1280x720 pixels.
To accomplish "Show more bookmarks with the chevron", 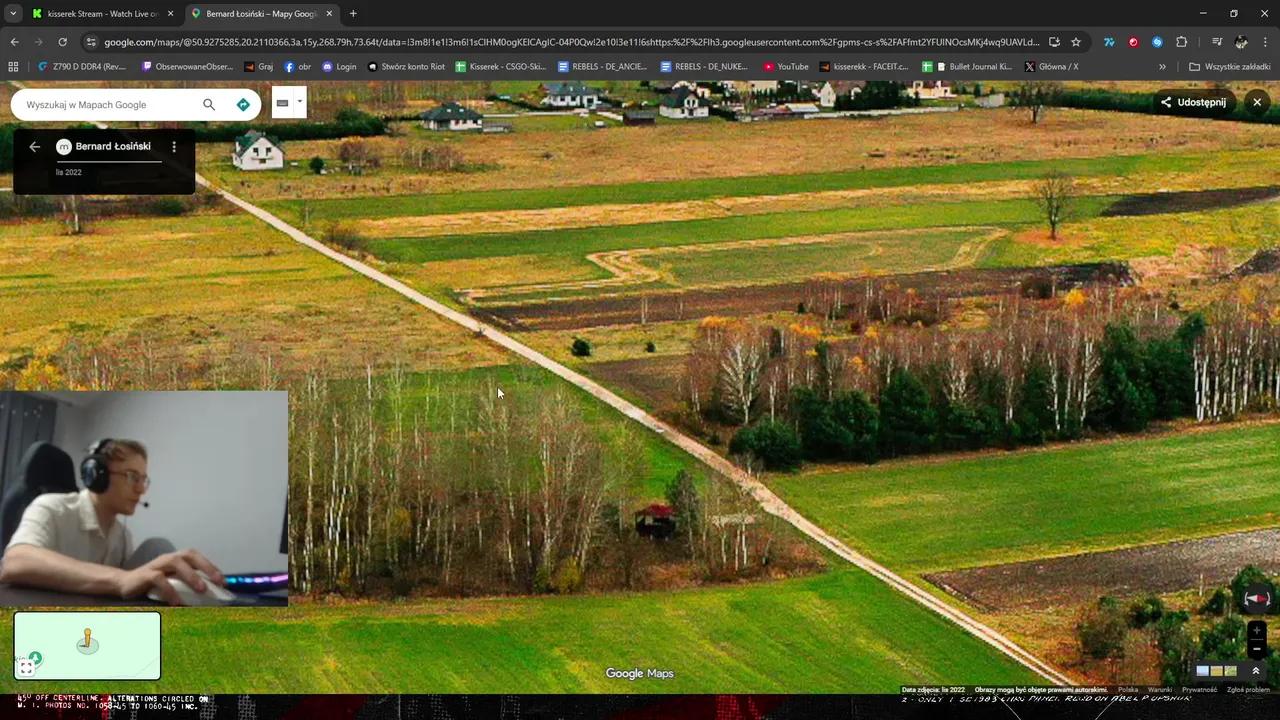I will [1162, 67].
